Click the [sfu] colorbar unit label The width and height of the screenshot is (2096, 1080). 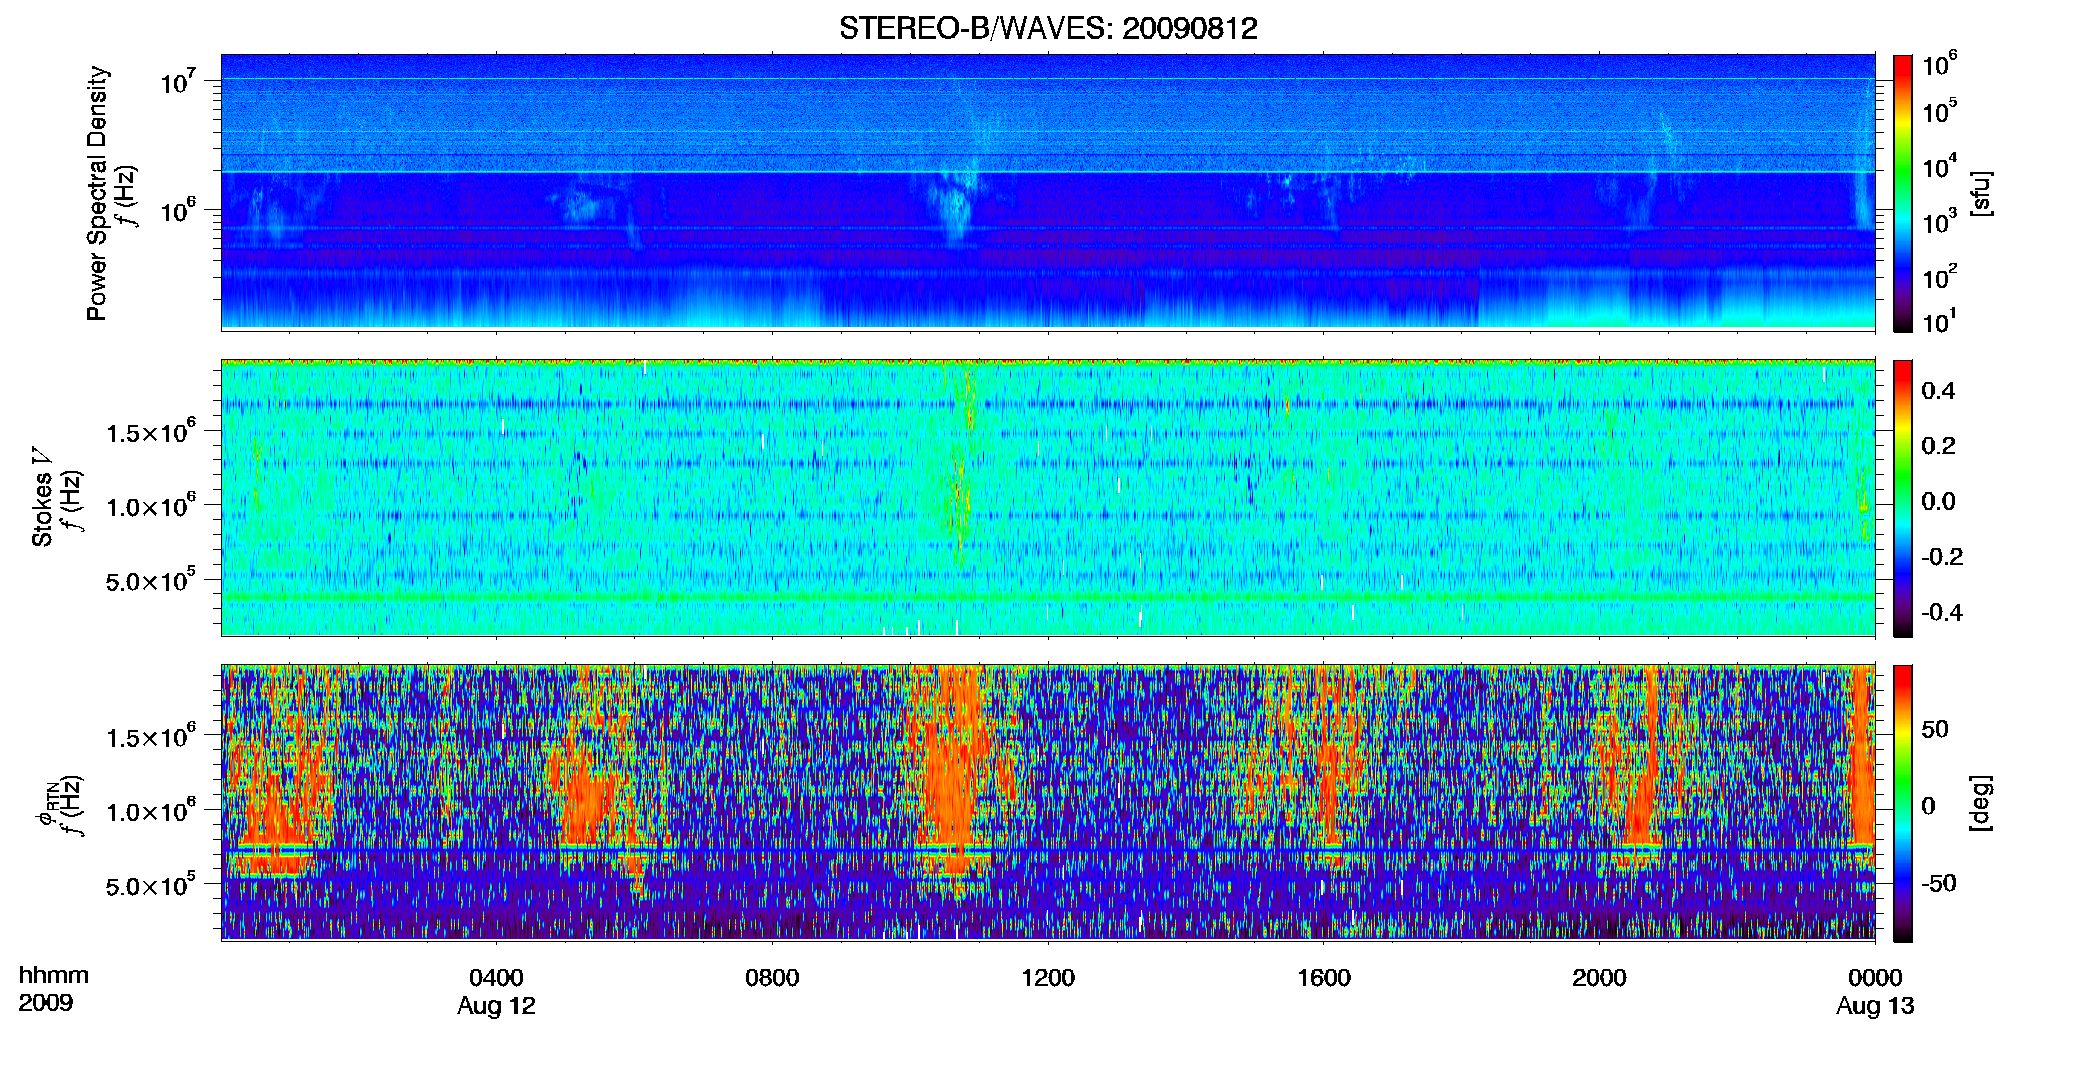tap(1981, 193)
